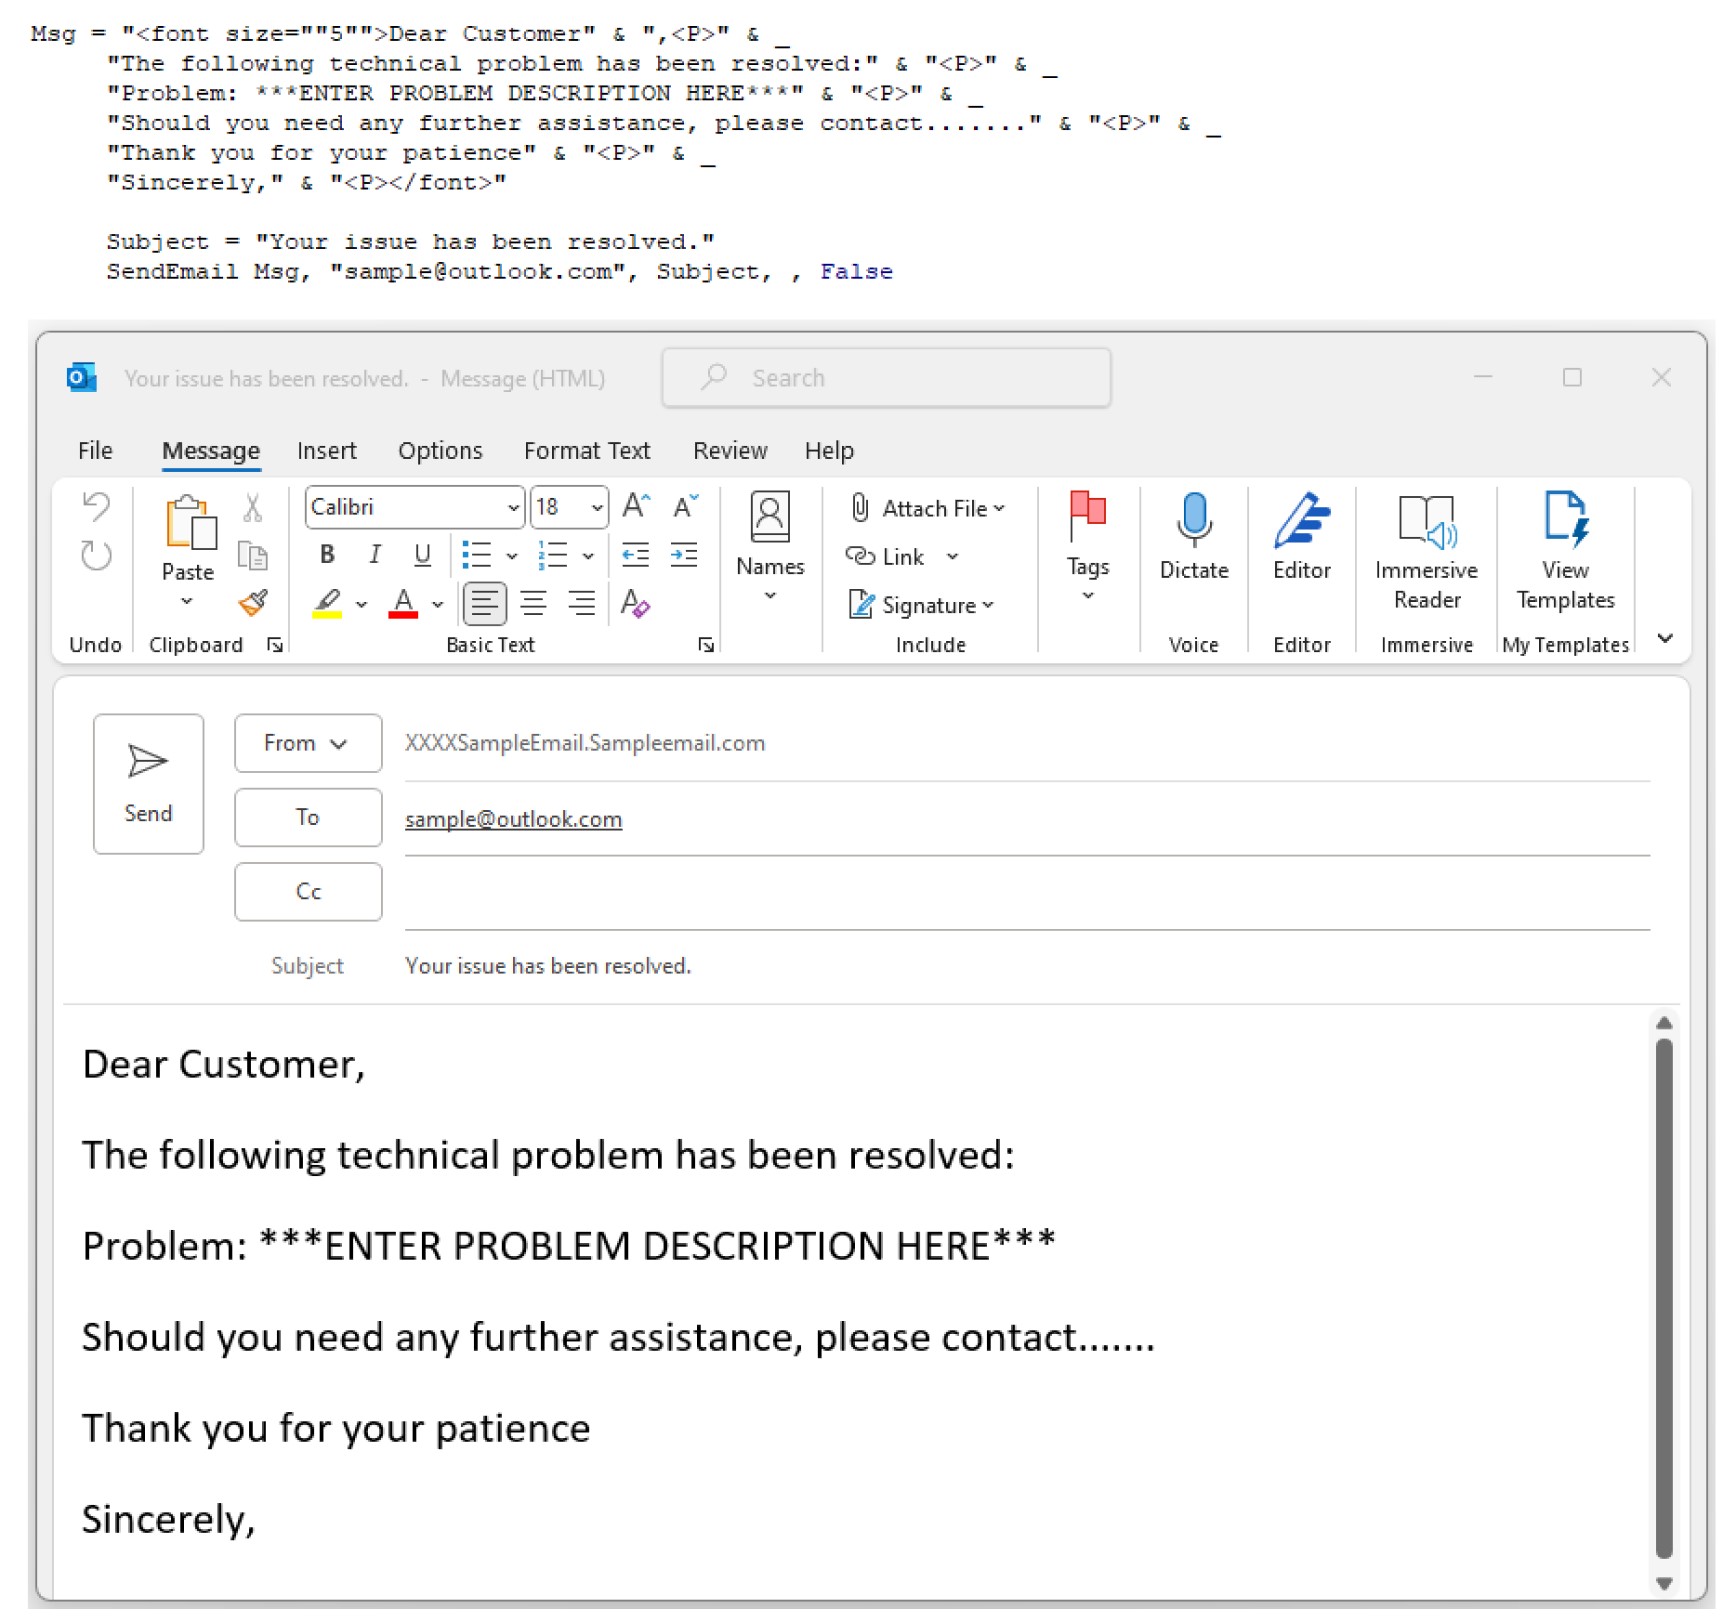This screenshot has height=1622, width=1723.
Task: Switch to the Insert tab
Action: tap(326, 451)
